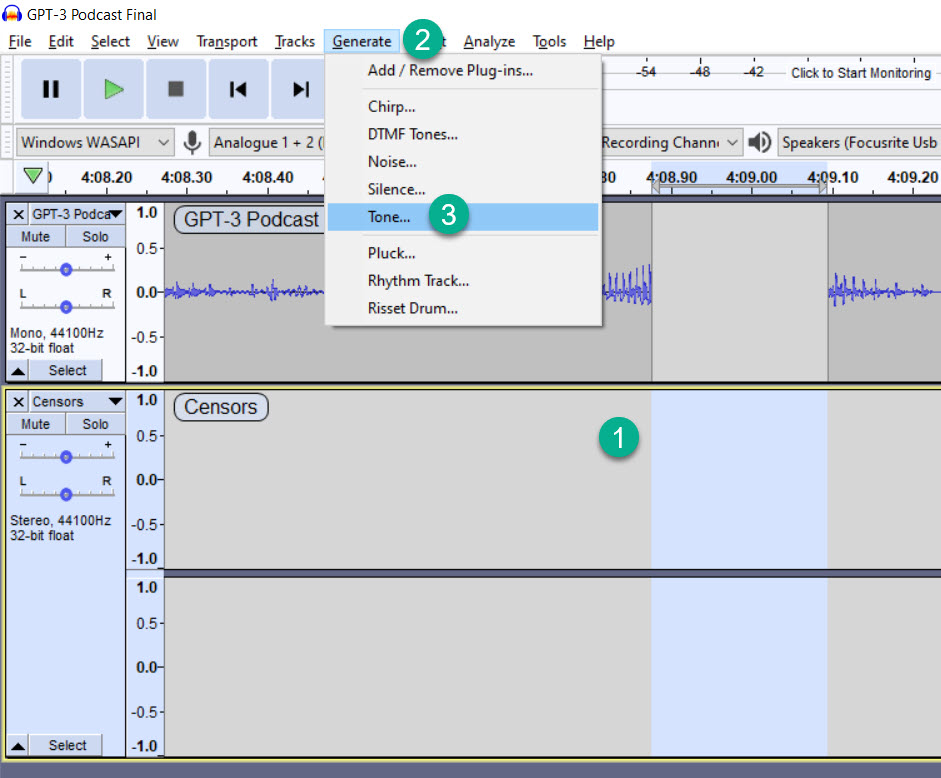Collapse the GPT-3 Podcast track with the arrow

(x=18, y=371)
